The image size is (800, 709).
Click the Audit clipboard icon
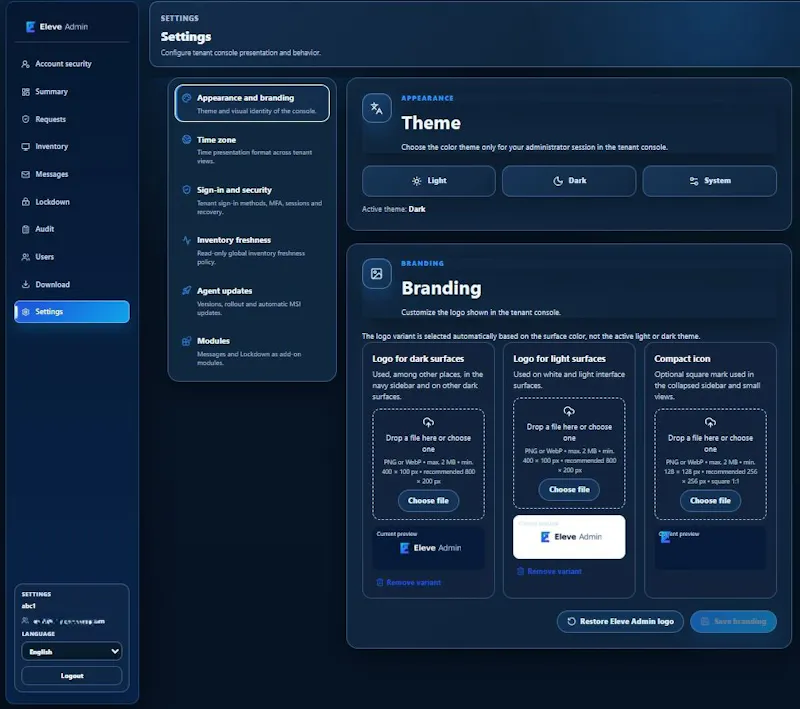26,229
